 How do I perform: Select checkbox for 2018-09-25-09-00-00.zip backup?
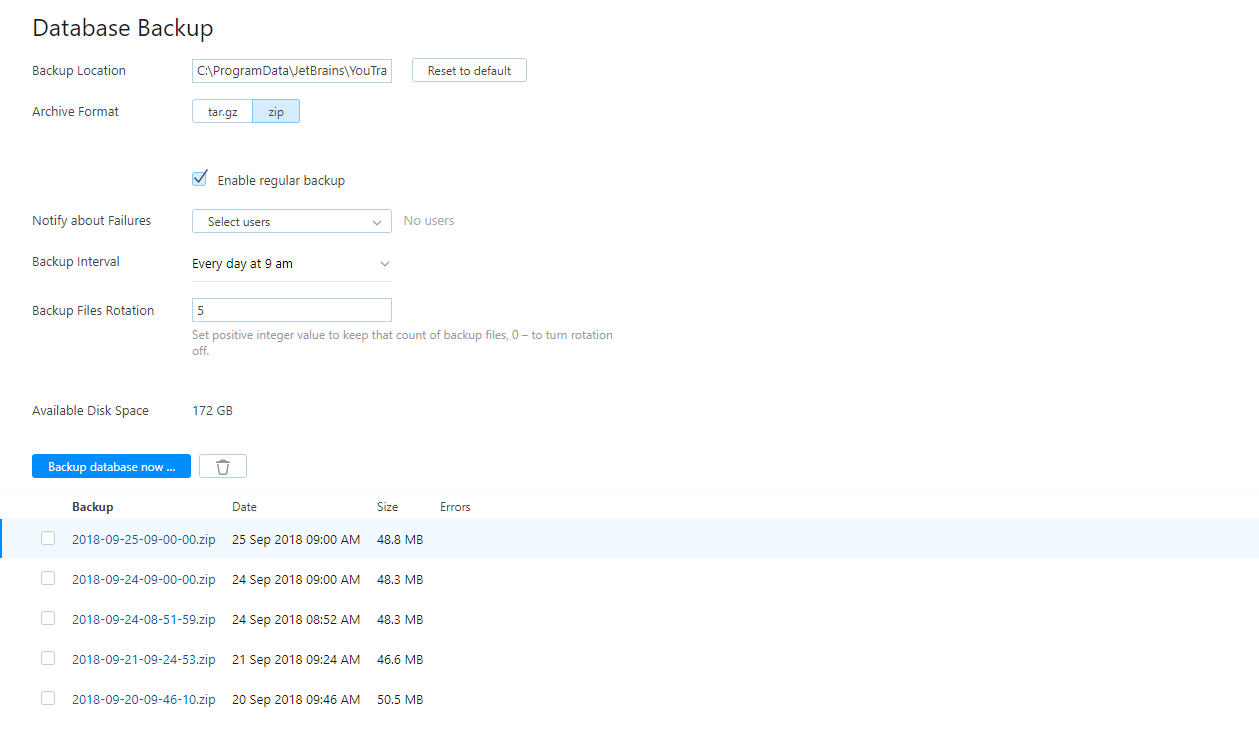point(47,538)
